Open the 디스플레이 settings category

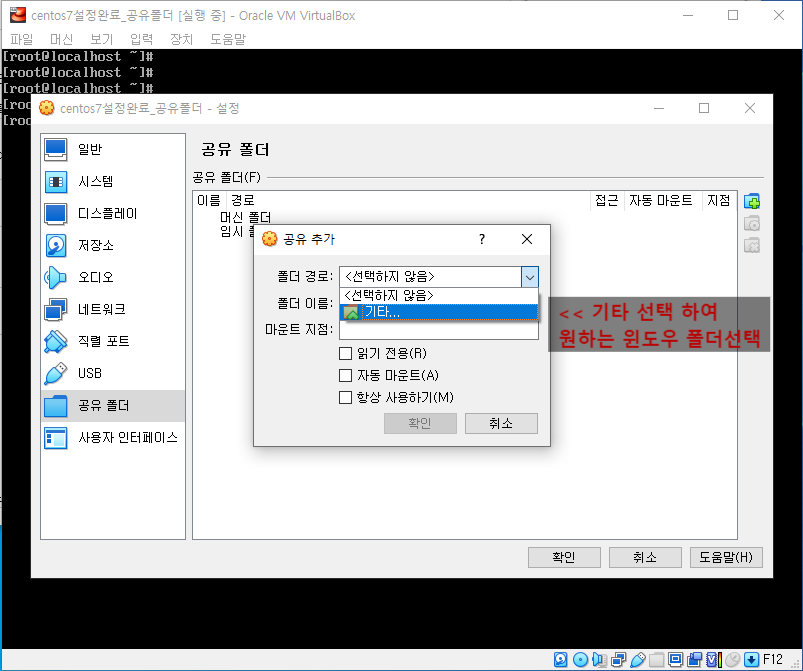(x=113, y=214)
